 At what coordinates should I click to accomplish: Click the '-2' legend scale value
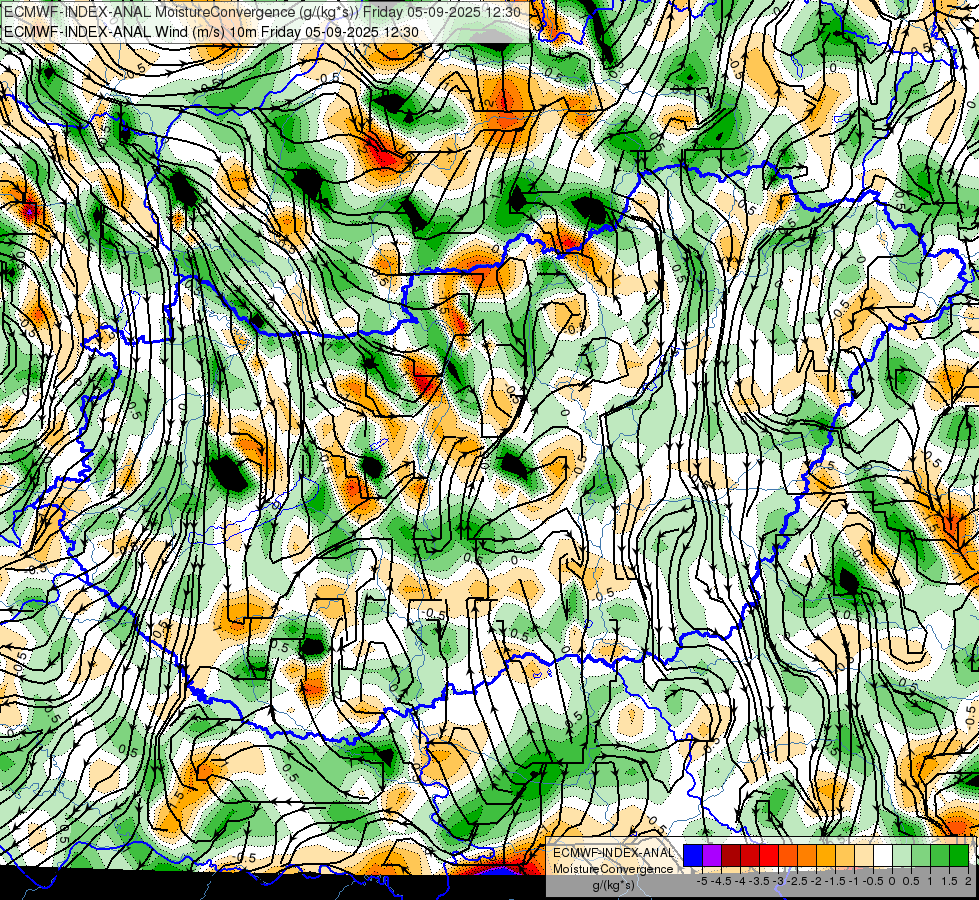816,881
